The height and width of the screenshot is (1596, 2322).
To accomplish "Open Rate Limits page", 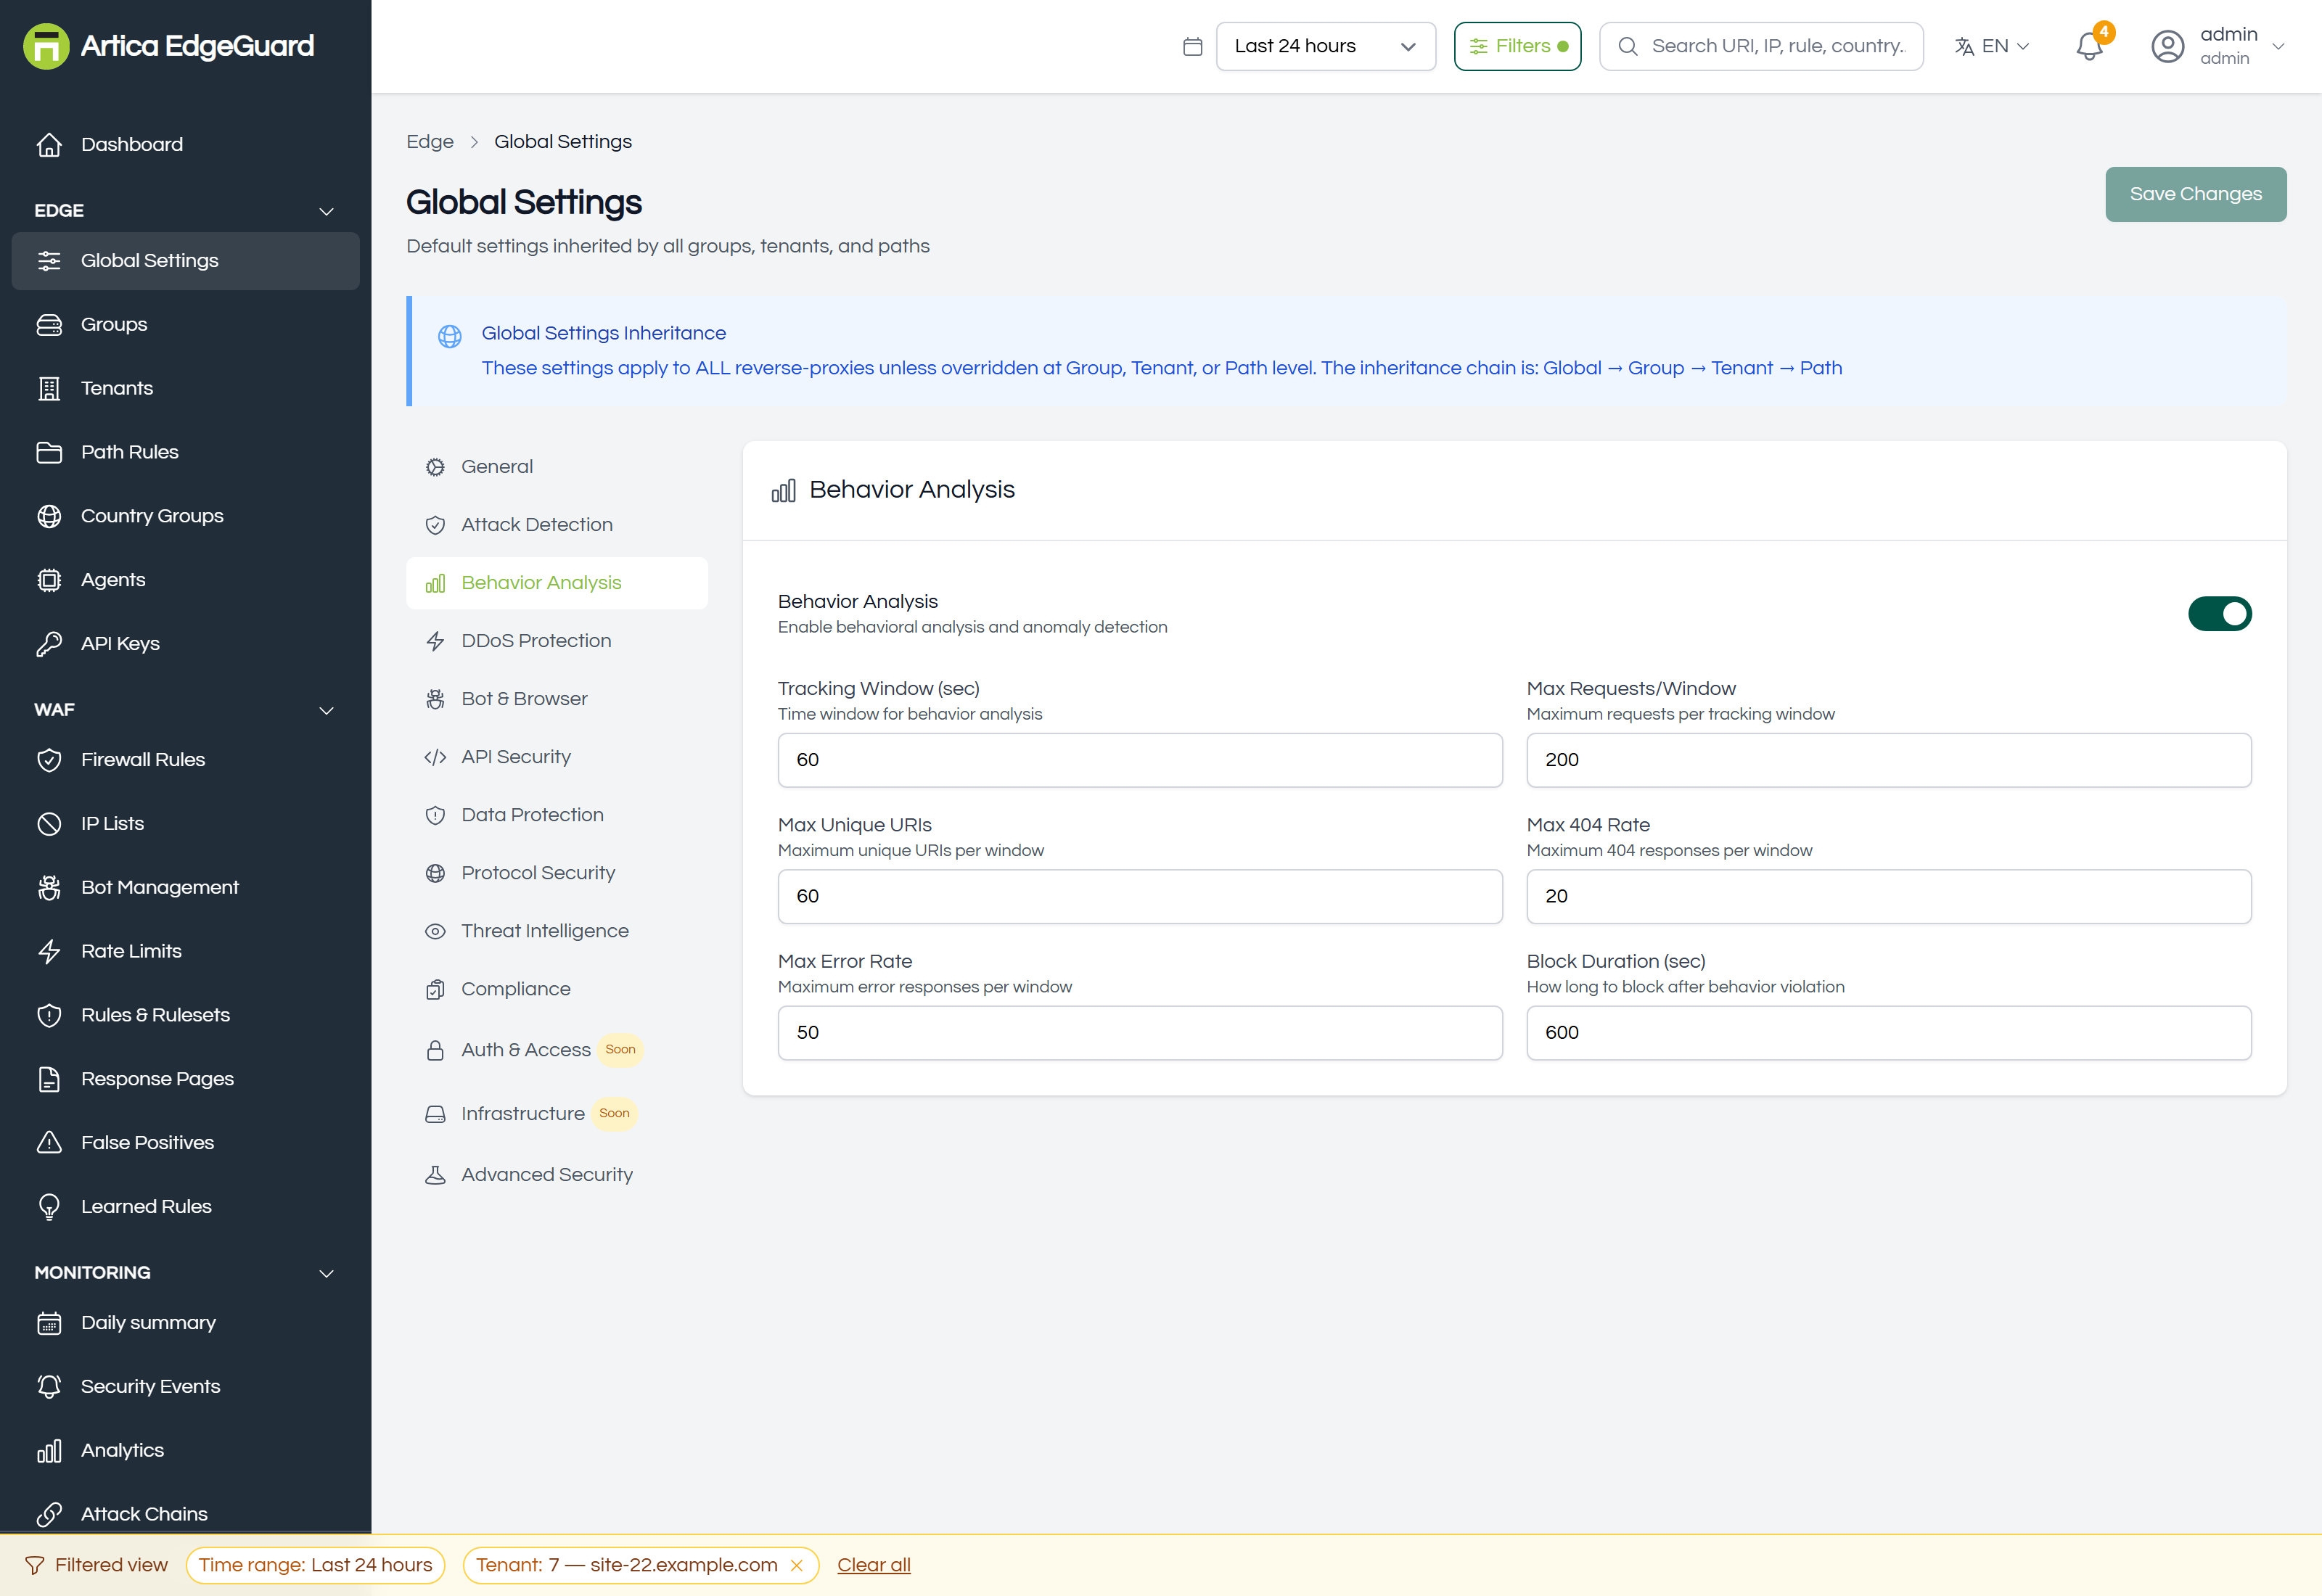I will click(185, 952).
